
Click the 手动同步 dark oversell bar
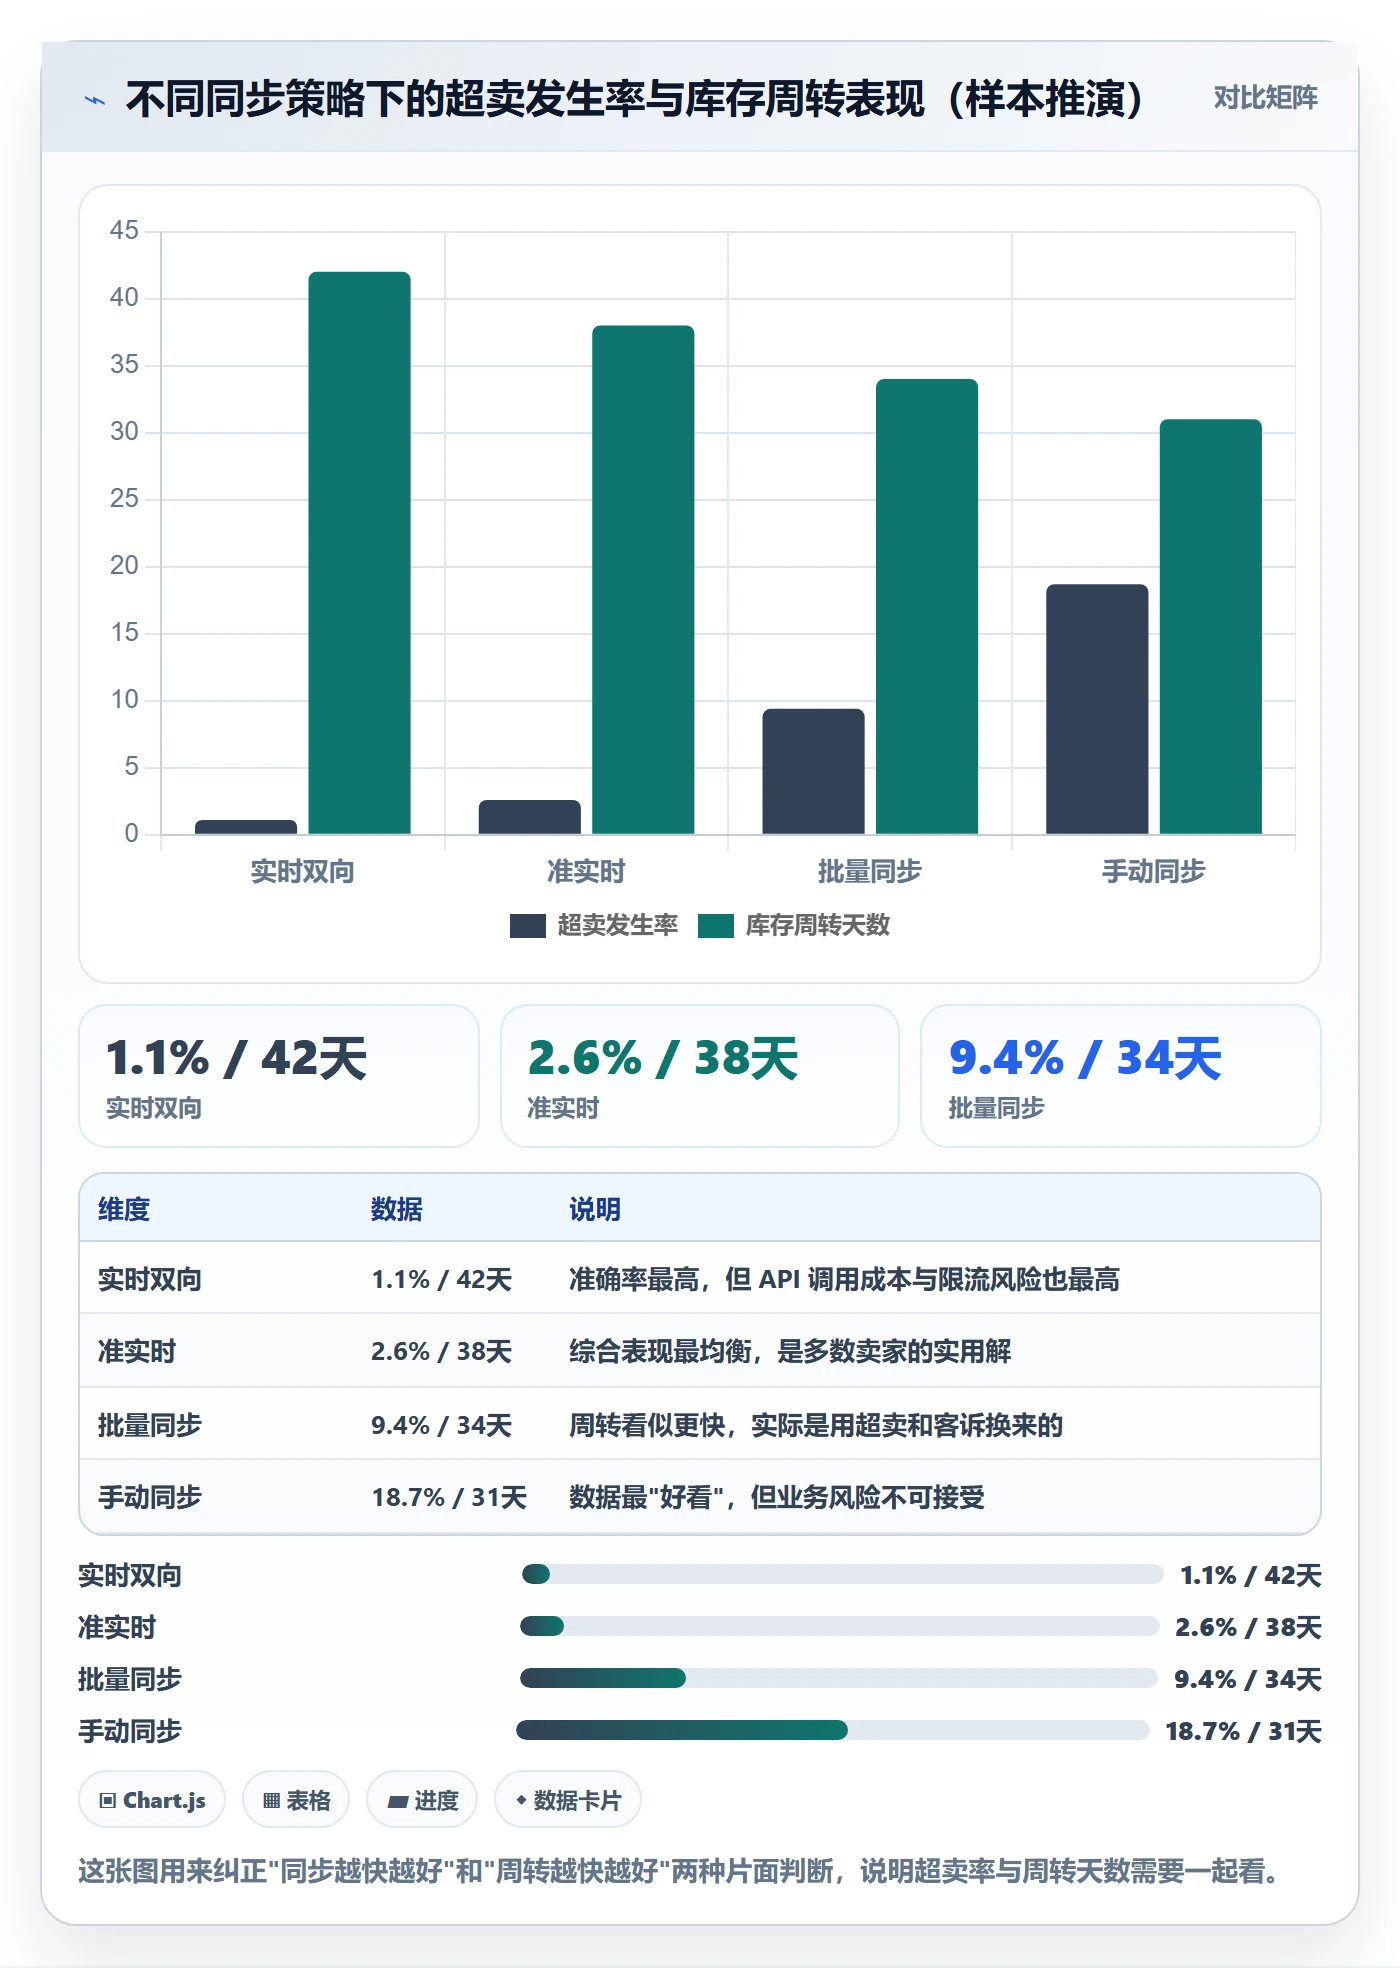[x=1097, y=709]
